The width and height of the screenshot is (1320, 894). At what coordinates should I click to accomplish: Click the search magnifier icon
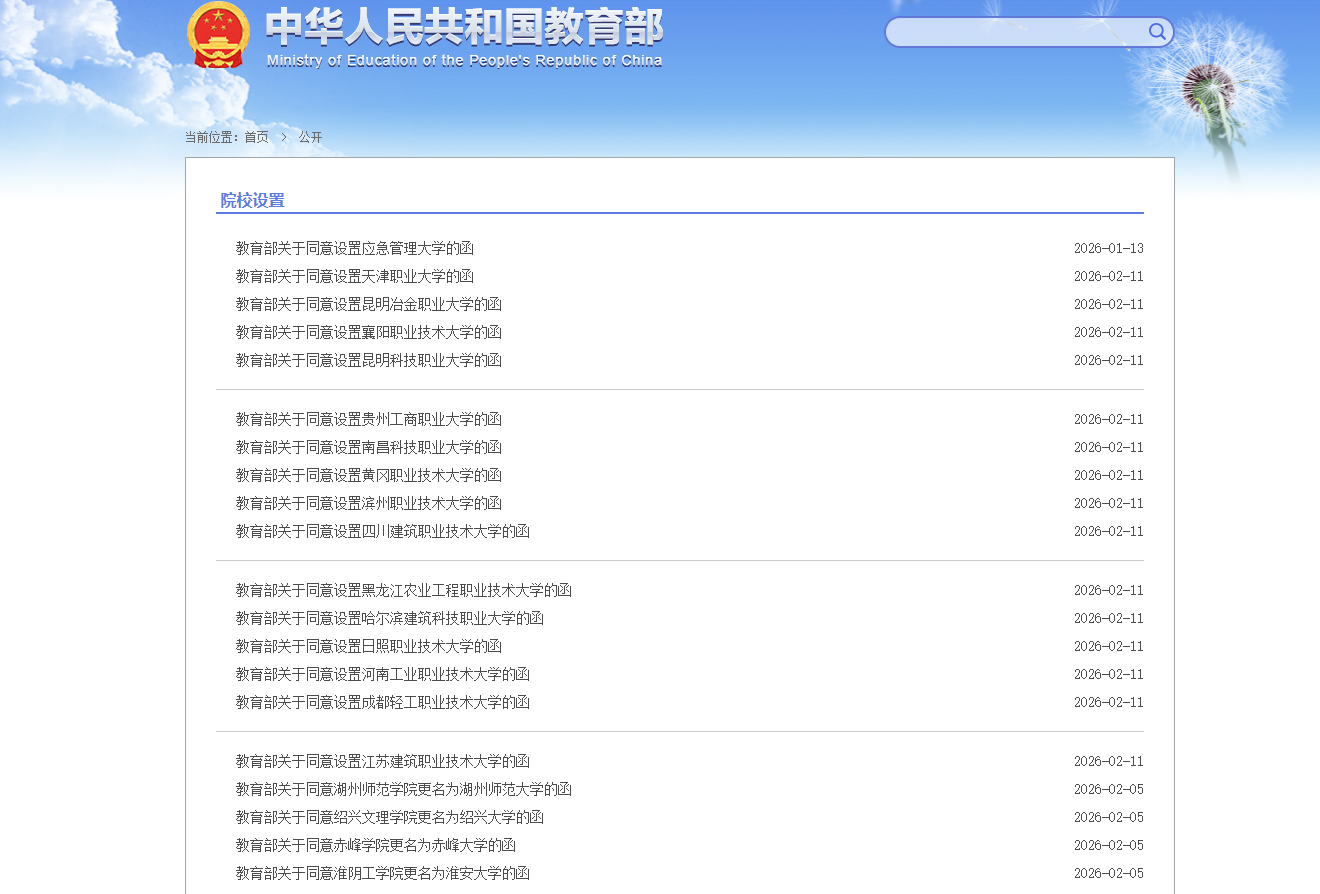point(1156,31)
